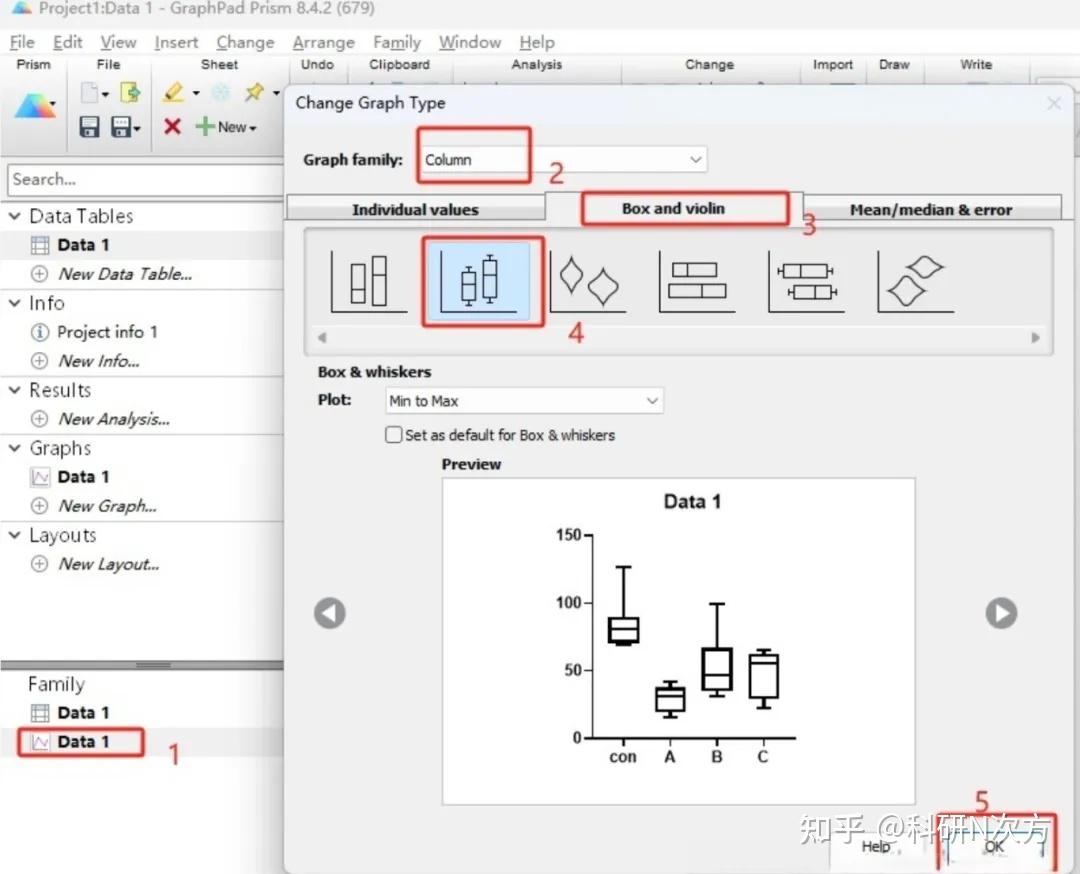Collapse the Graphs section

pyautogui.click(x=14, y=448)
